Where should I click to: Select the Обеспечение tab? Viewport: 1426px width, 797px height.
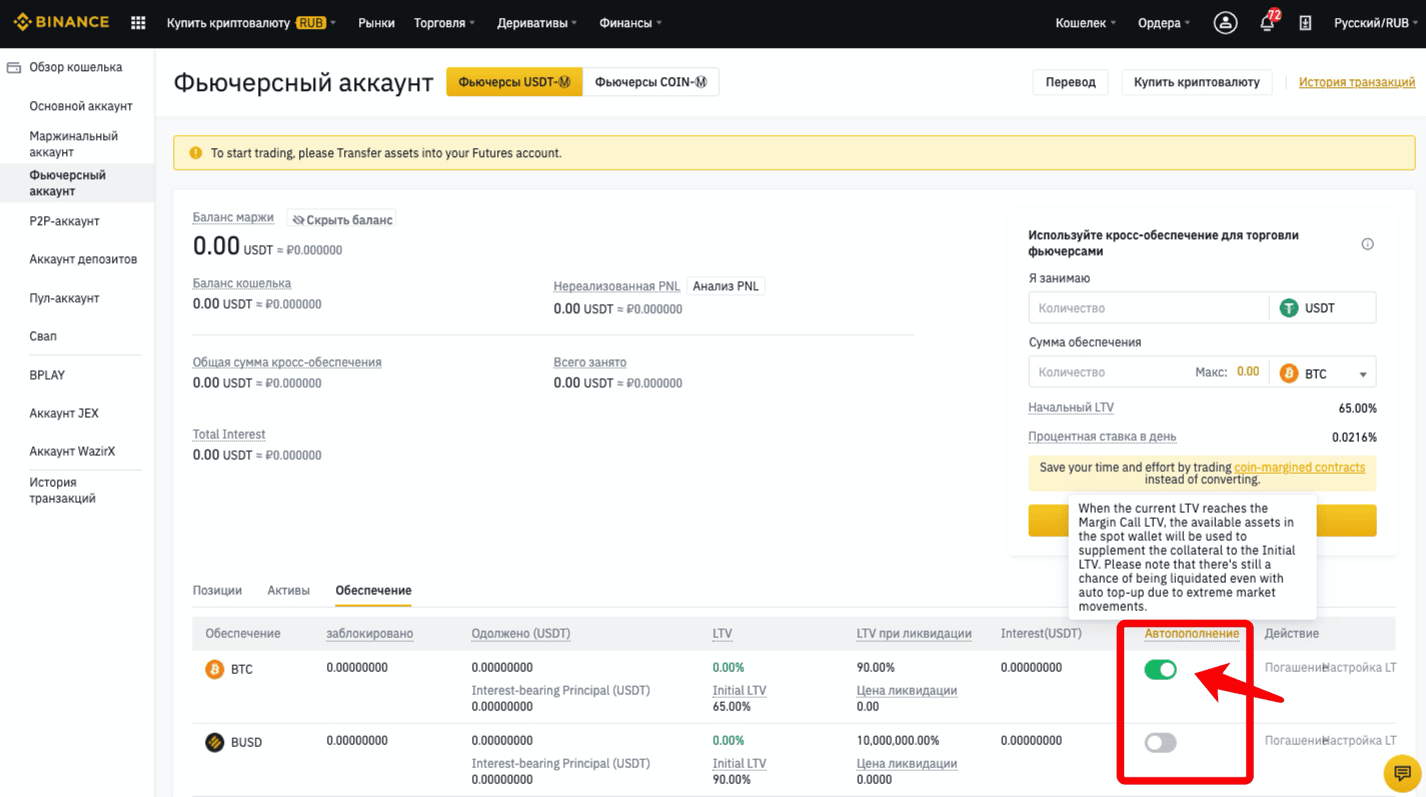click(373, 590)
